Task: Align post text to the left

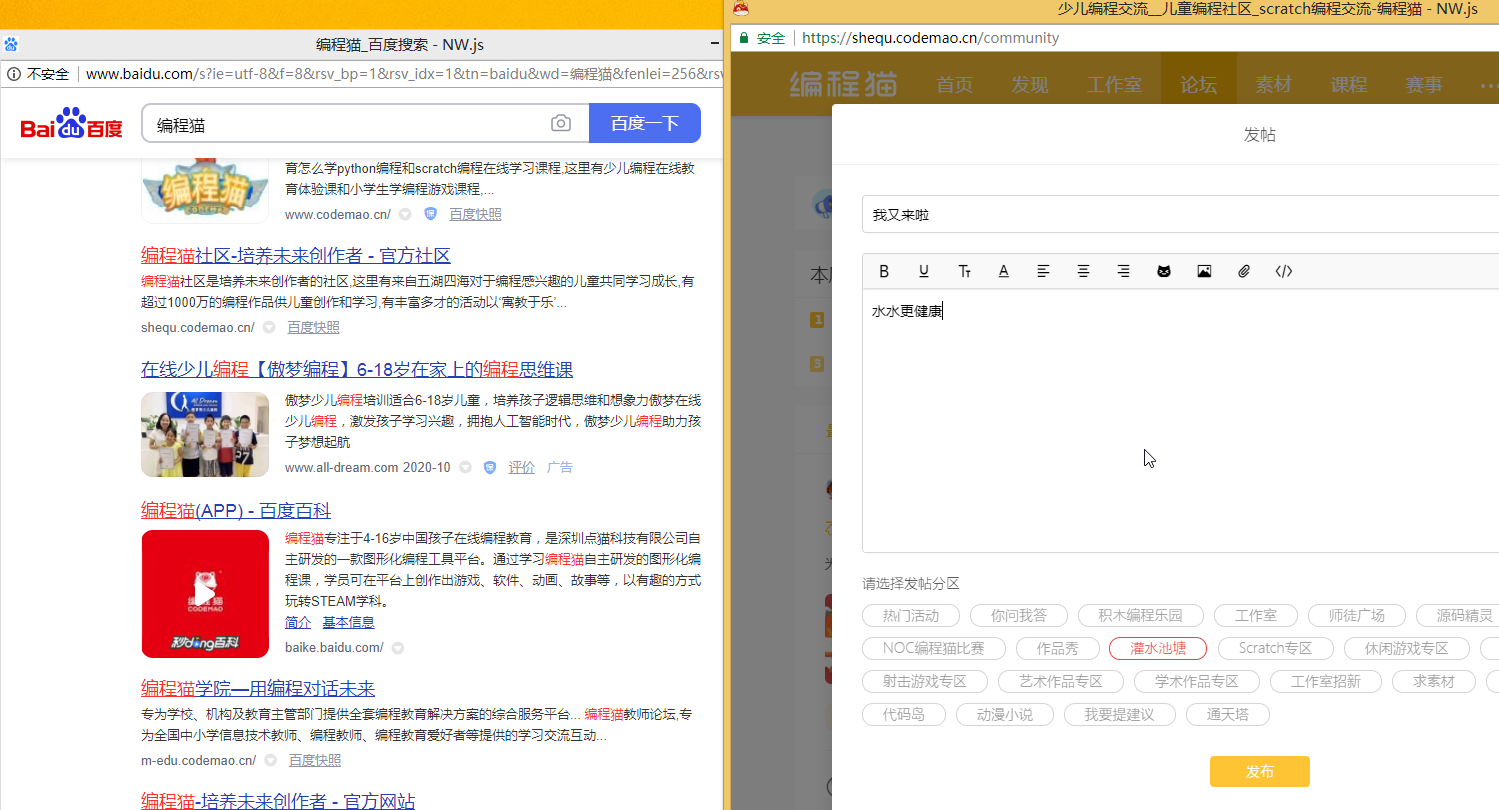Action: [x=1044, y=271]
